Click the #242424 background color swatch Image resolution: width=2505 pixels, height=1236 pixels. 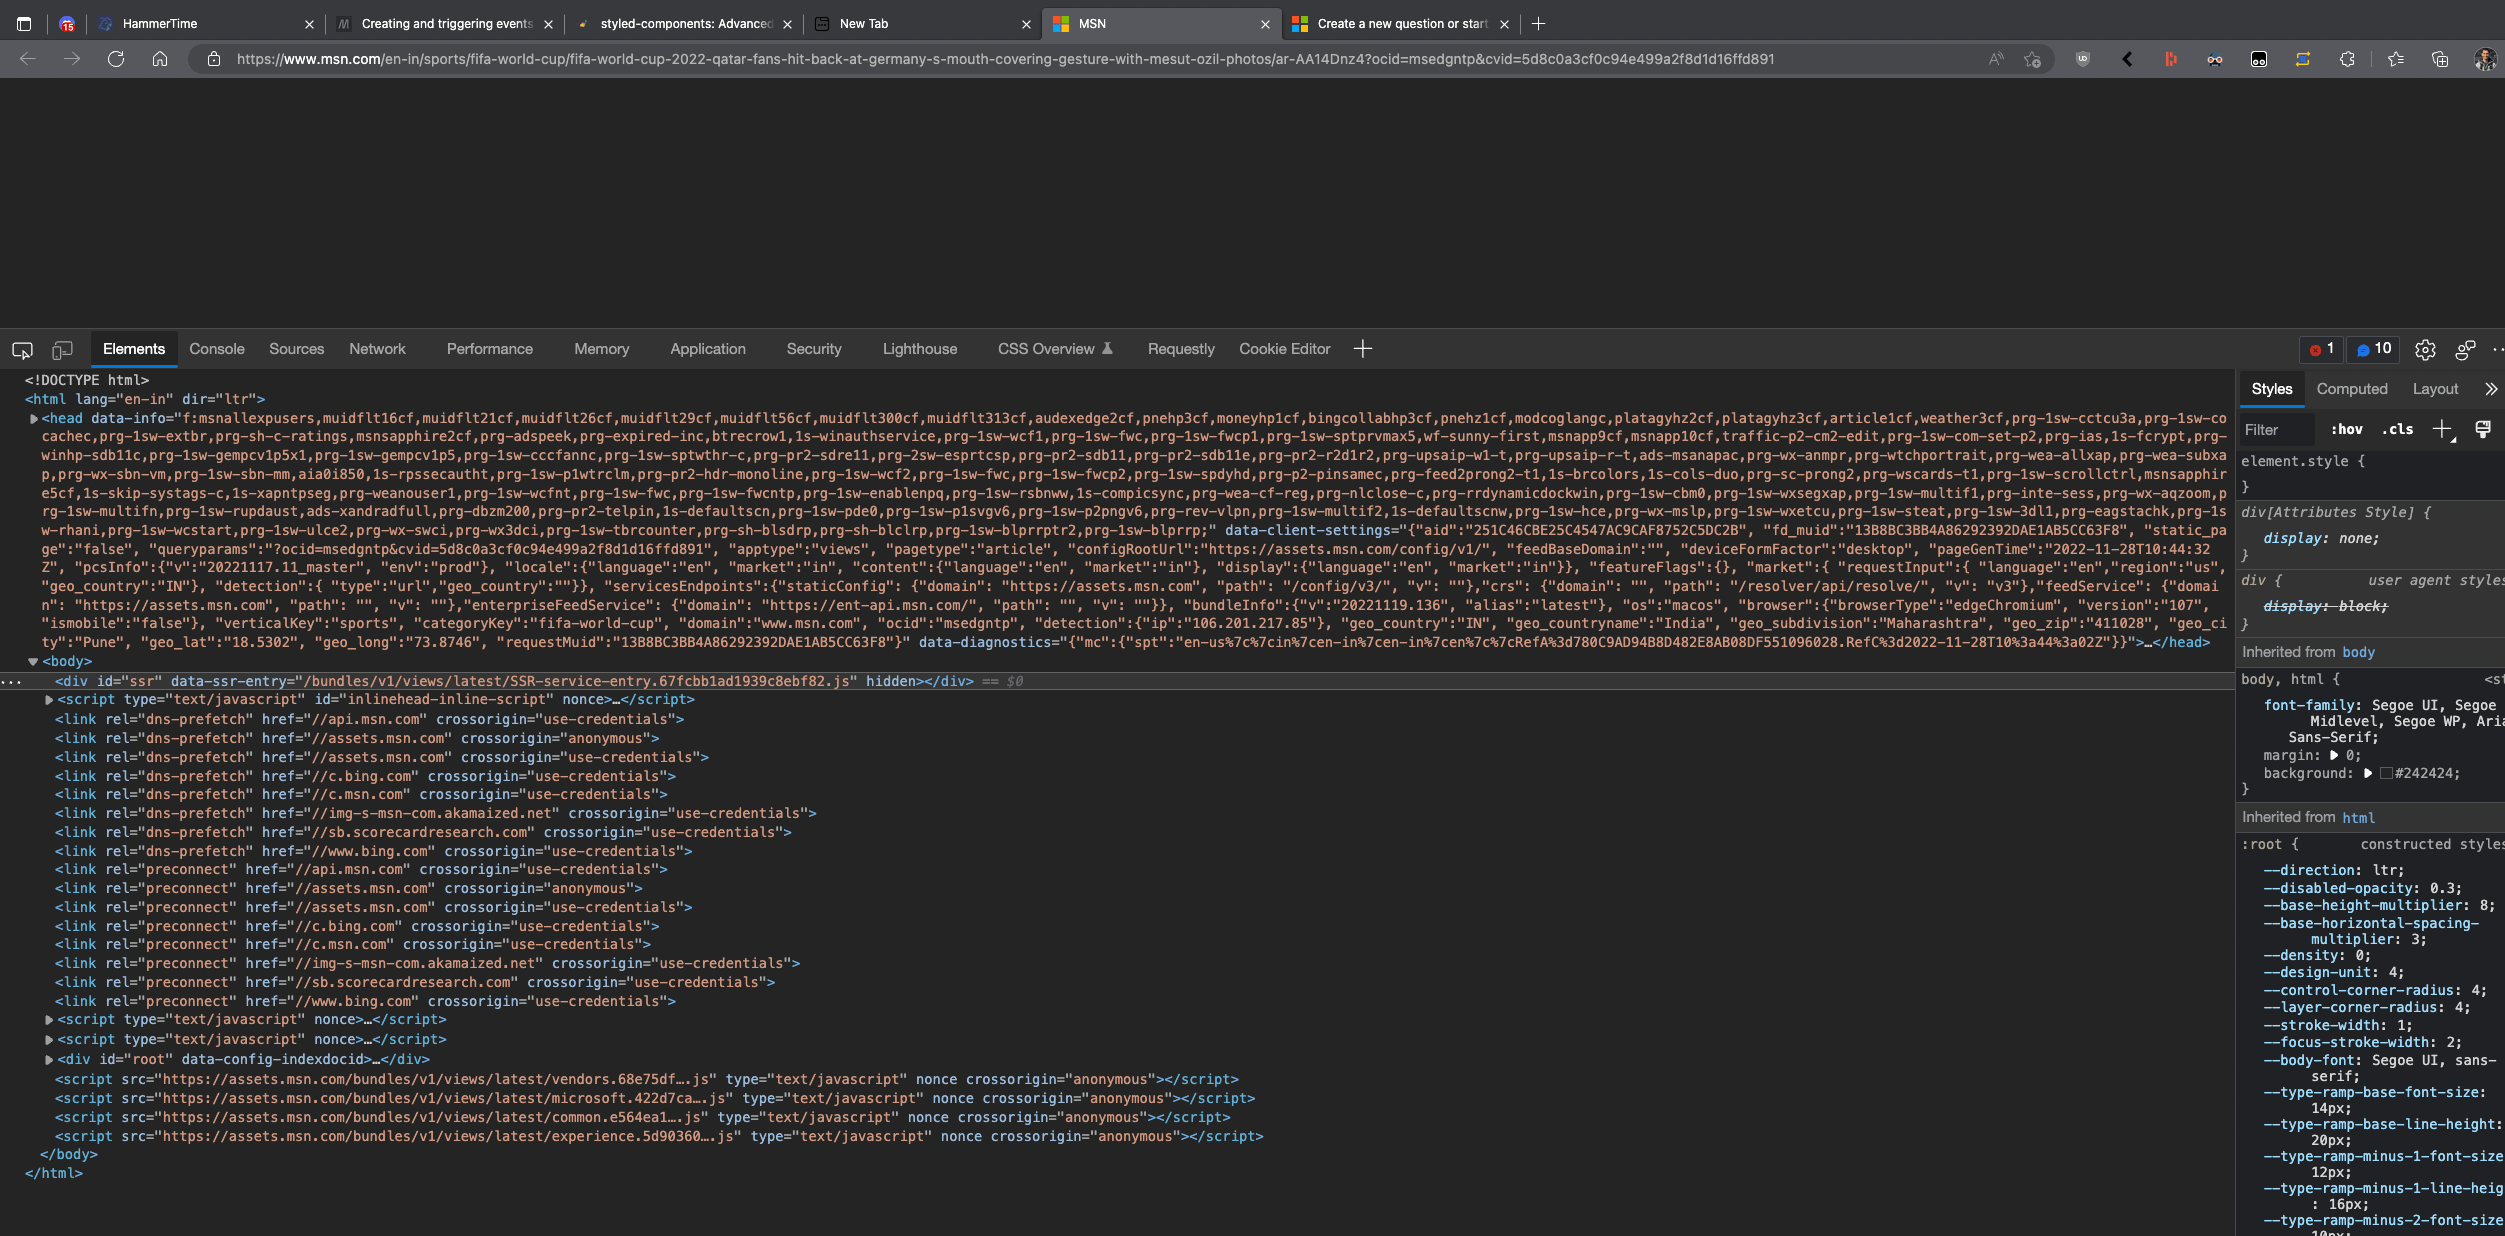click(x=2386, y=773)
